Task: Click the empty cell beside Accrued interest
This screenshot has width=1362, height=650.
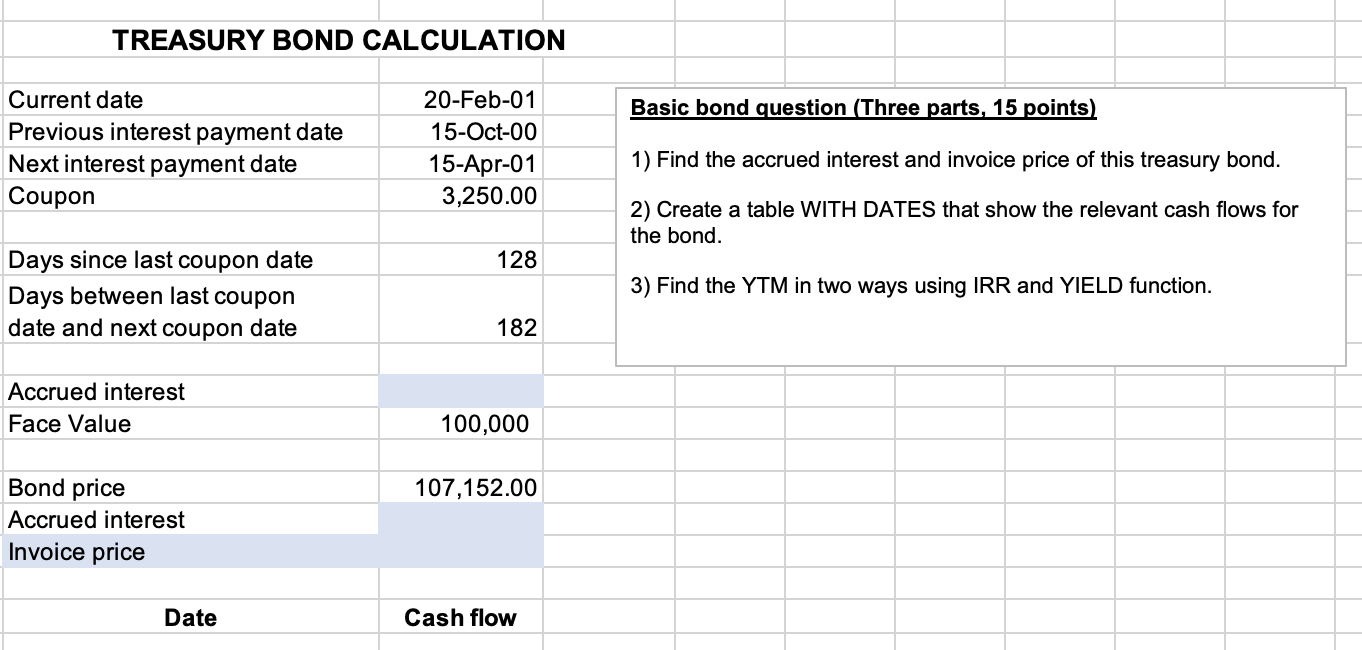Action: click(460, 519)
